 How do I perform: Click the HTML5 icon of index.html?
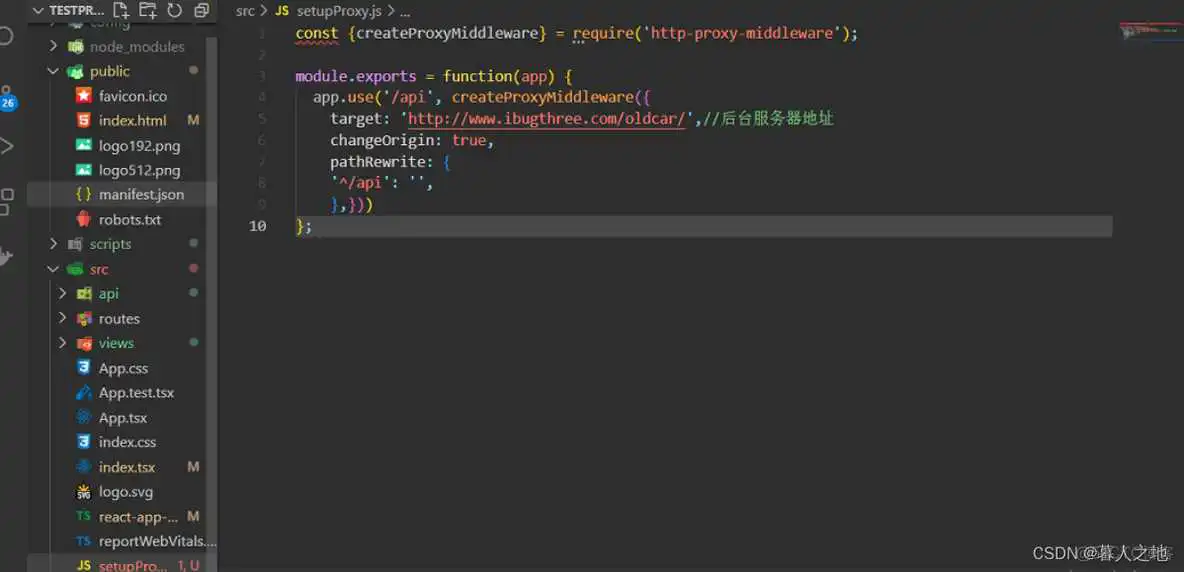click(x=84, y=120)
